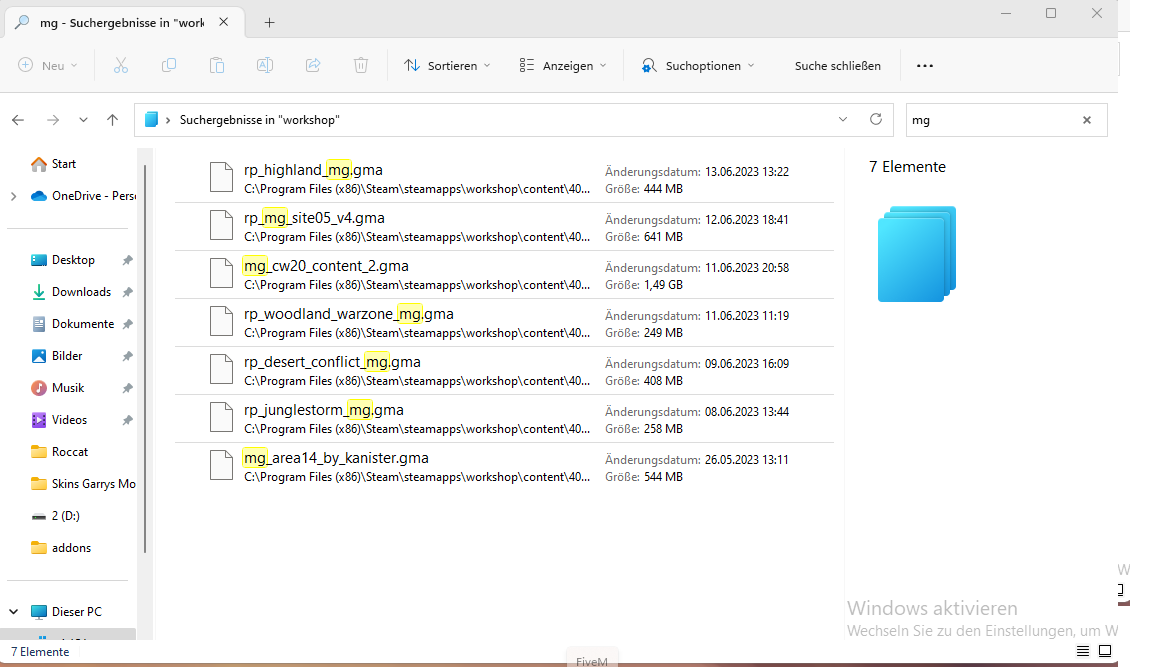Select file rp_mg_site05_v4.gma
This screenshot has width=1152, height=667.
504,226
